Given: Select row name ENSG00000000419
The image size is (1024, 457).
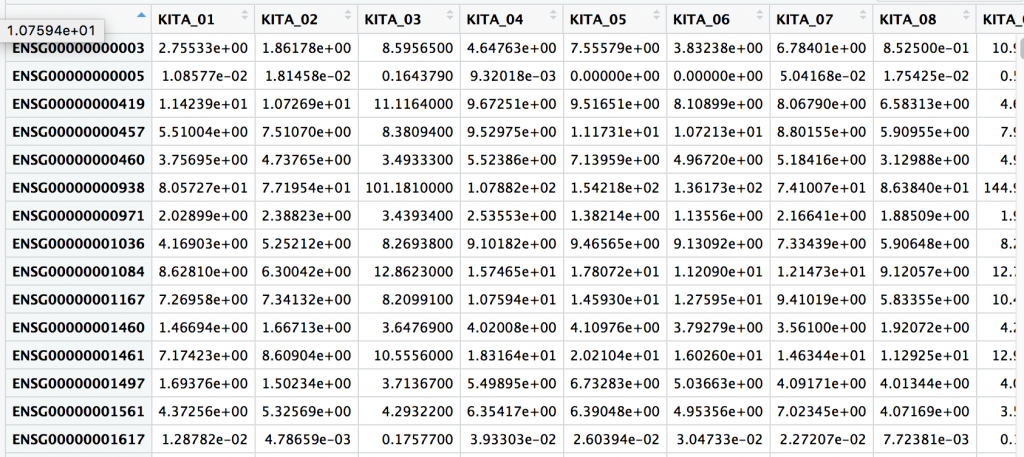Looking at the screenshot, I should tap(78, 104).
